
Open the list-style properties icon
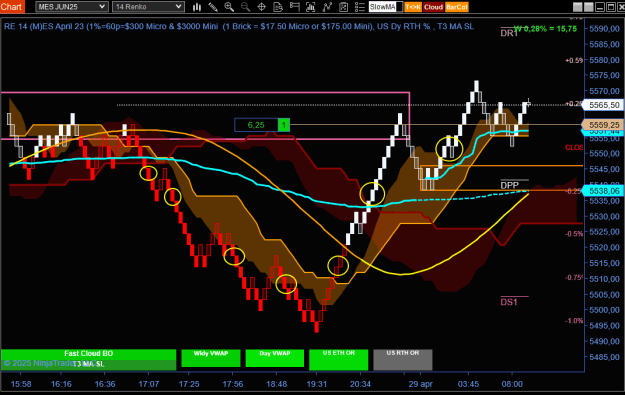(x=360, y=7)
